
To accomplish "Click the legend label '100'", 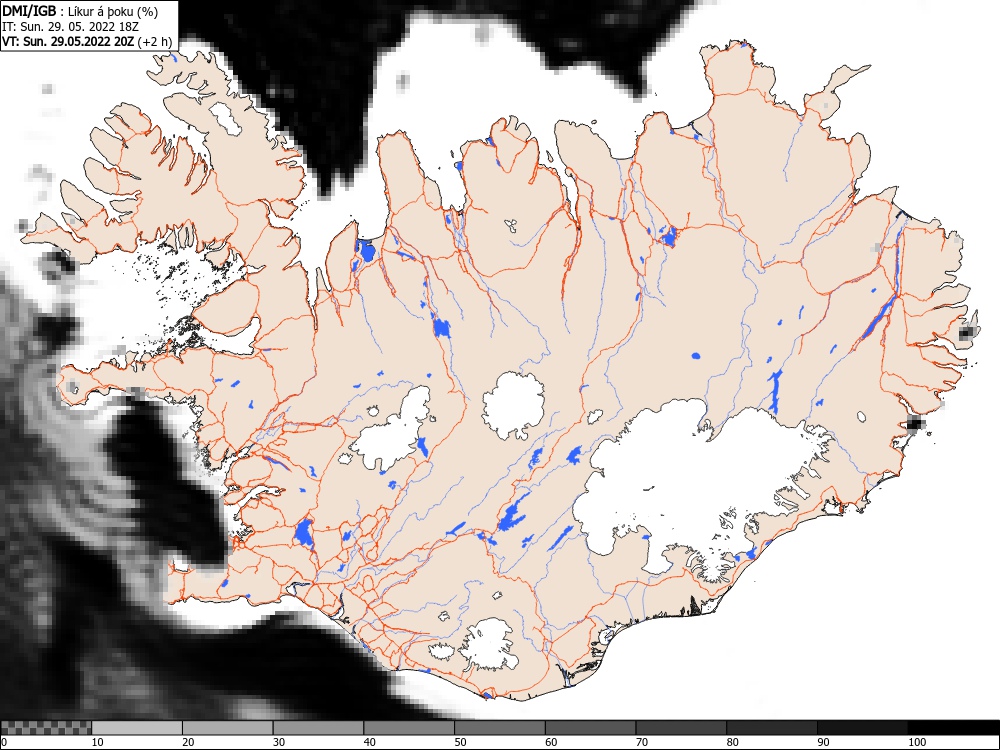I will [x=917, y=742].
